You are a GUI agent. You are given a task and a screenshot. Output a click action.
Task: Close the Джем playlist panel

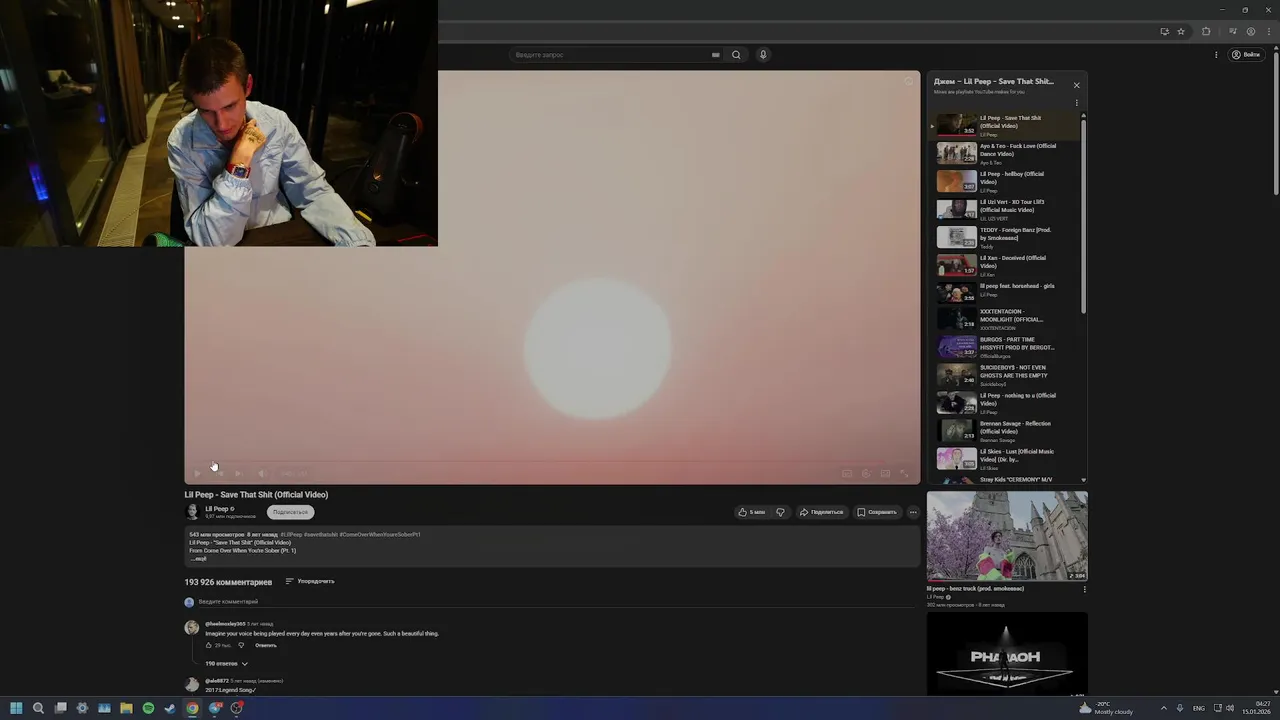click(x=1076, y=85)
